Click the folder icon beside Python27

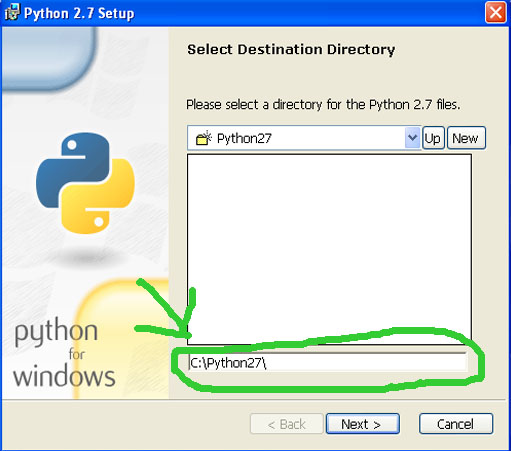click(x=204, y=138)
